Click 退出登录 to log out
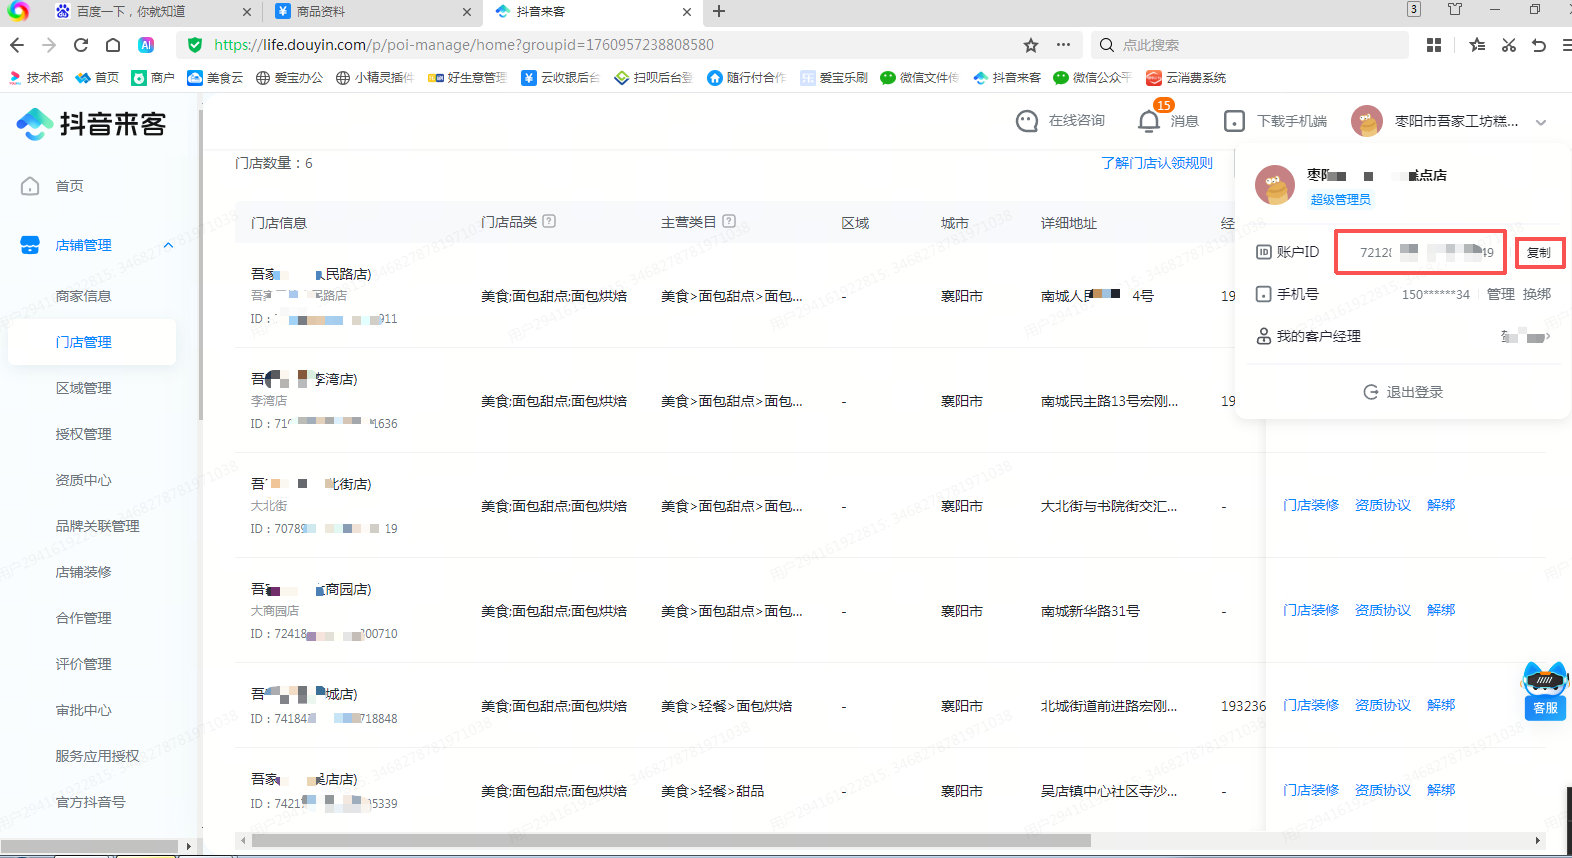The width and height of the screenshot is (1572, 858). (x=1403, y=392)
